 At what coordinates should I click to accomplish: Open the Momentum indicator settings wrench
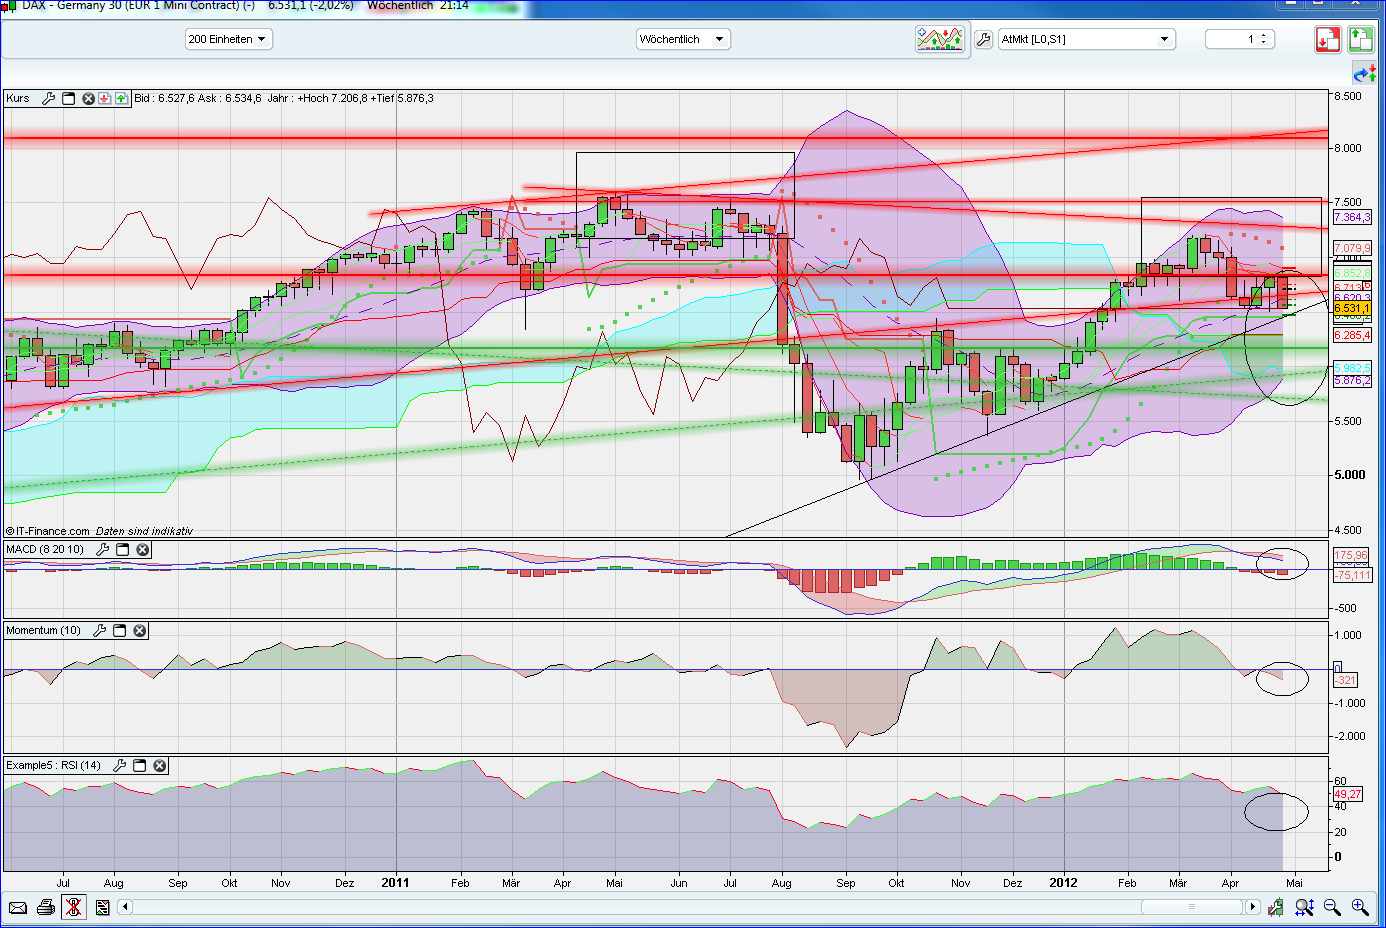click(x=99, y=630)
